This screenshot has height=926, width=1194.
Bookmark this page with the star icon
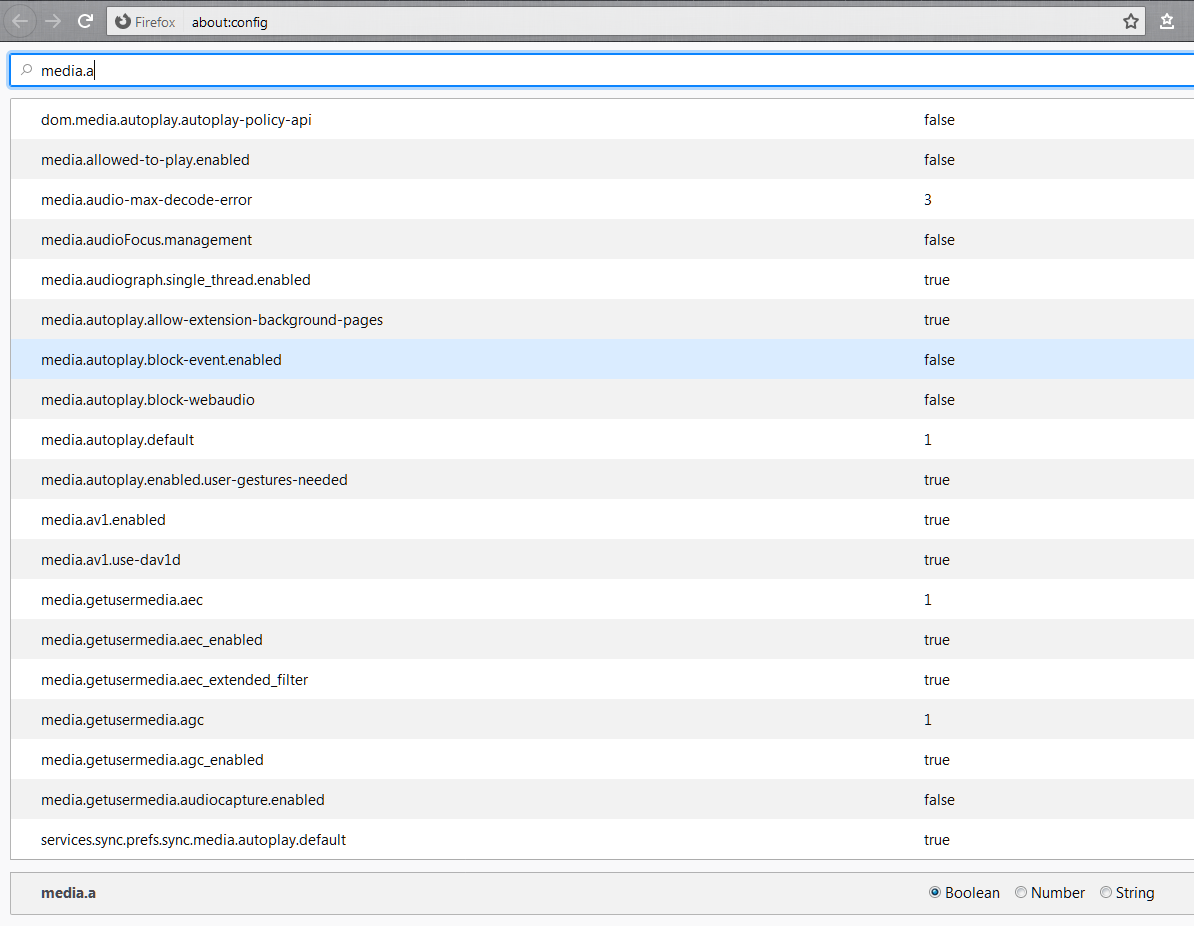[1130, 20]
